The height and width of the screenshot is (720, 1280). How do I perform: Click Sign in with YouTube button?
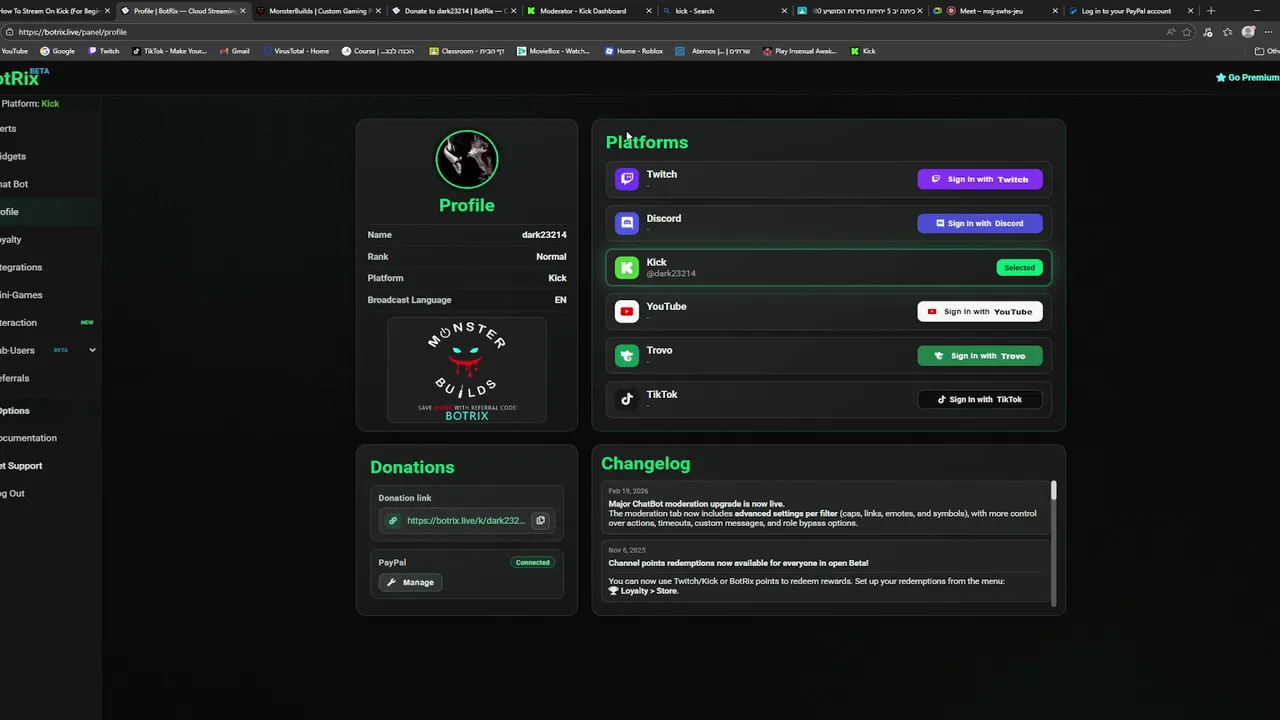pos(980,311)
